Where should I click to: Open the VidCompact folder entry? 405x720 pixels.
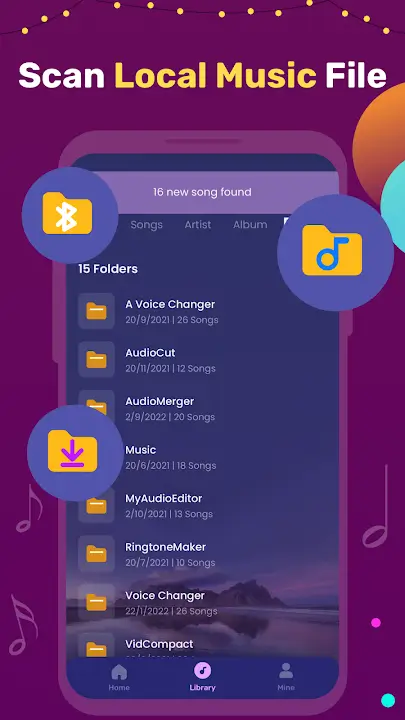coord(202,646)
